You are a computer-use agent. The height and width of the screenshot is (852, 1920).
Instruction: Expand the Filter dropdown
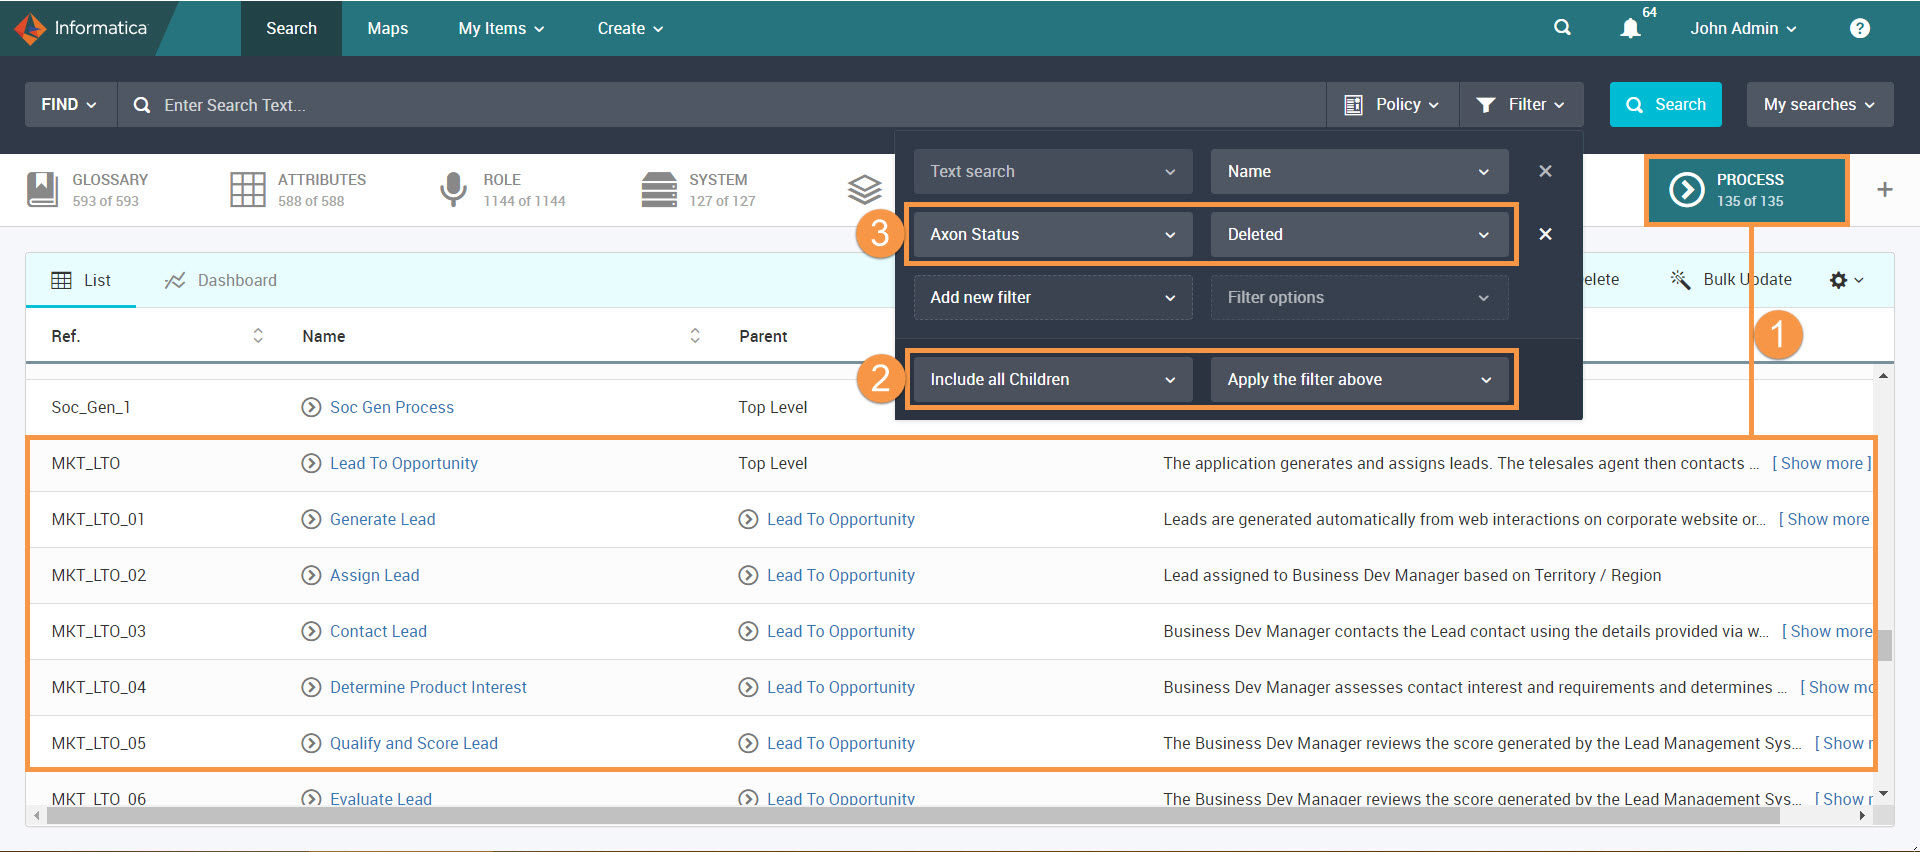click(x=1521, y=104)
